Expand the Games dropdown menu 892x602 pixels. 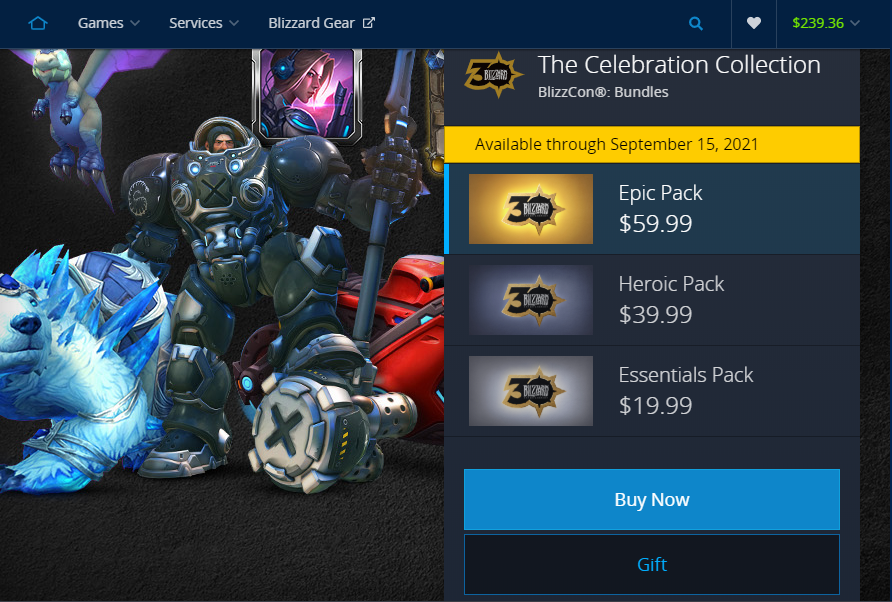tap(109, 23)
